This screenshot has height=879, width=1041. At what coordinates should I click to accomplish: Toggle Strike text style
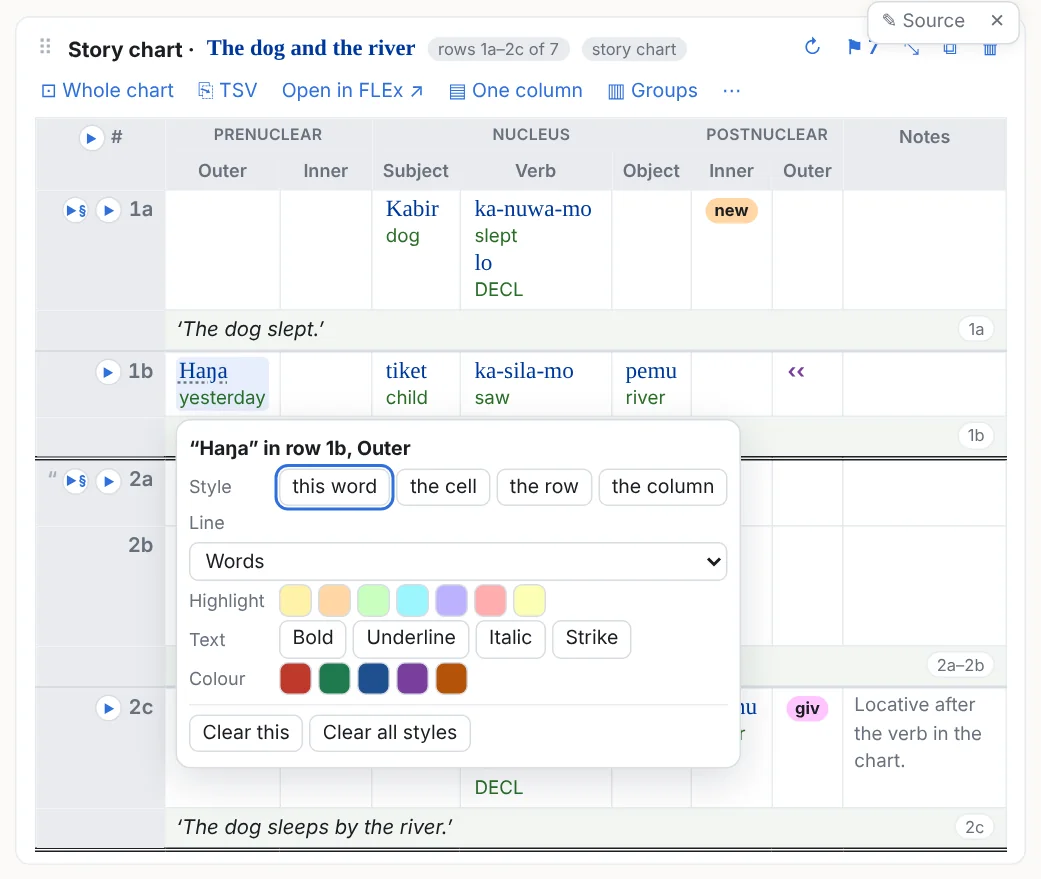[x=592, y=638]
